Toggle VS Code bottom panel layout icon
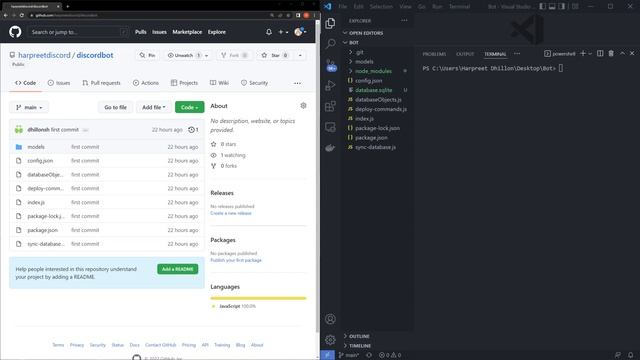640x360 pixels. (552, 7)
